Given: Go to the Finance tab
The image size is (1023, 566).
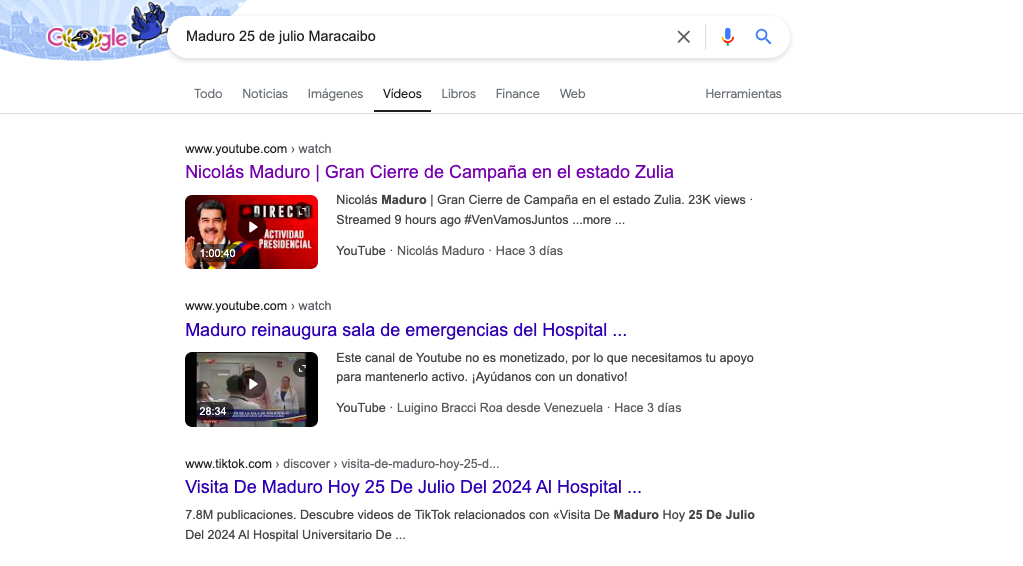Looking at the screenshot, I should coord(517,94).
